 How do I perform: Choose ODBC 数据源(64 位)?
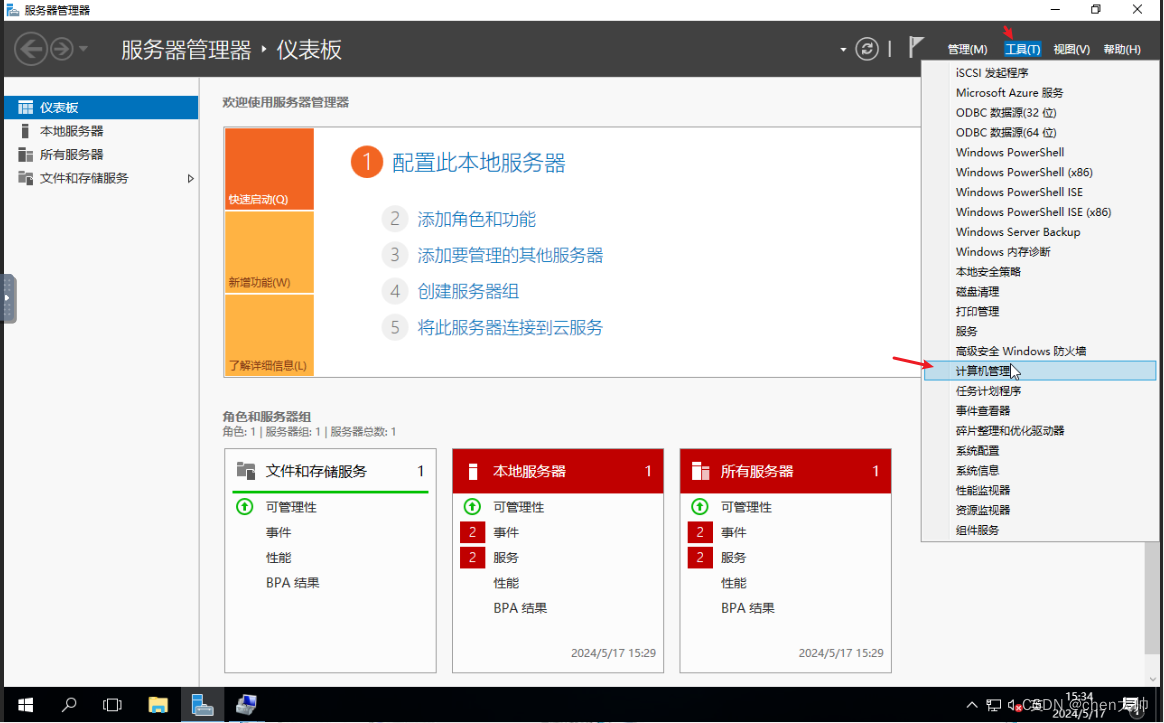pos(1039,132)
